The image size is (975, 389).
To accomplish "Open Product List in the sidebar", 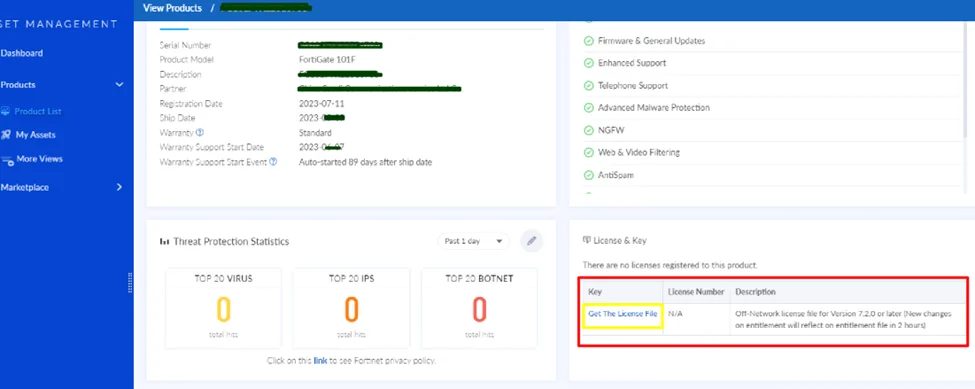I will click(38, 111).
